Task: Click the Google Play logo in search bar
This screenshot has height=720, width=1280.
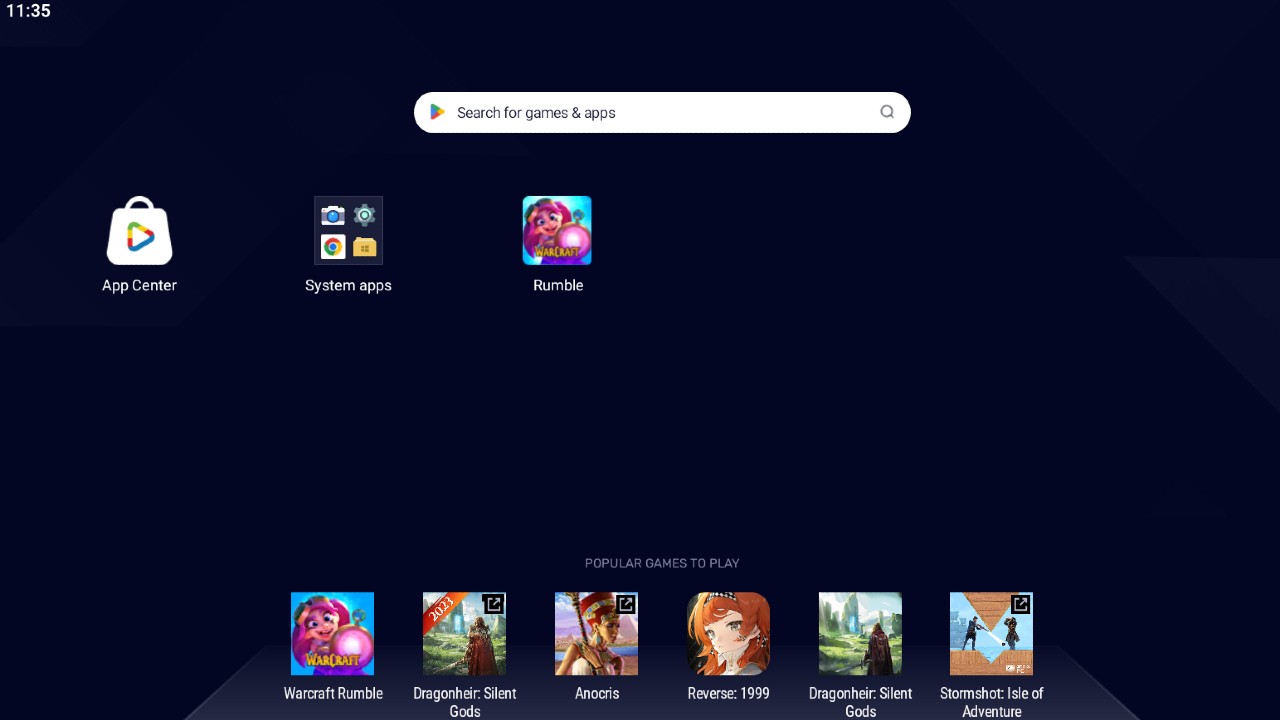Action: [437, 112]
